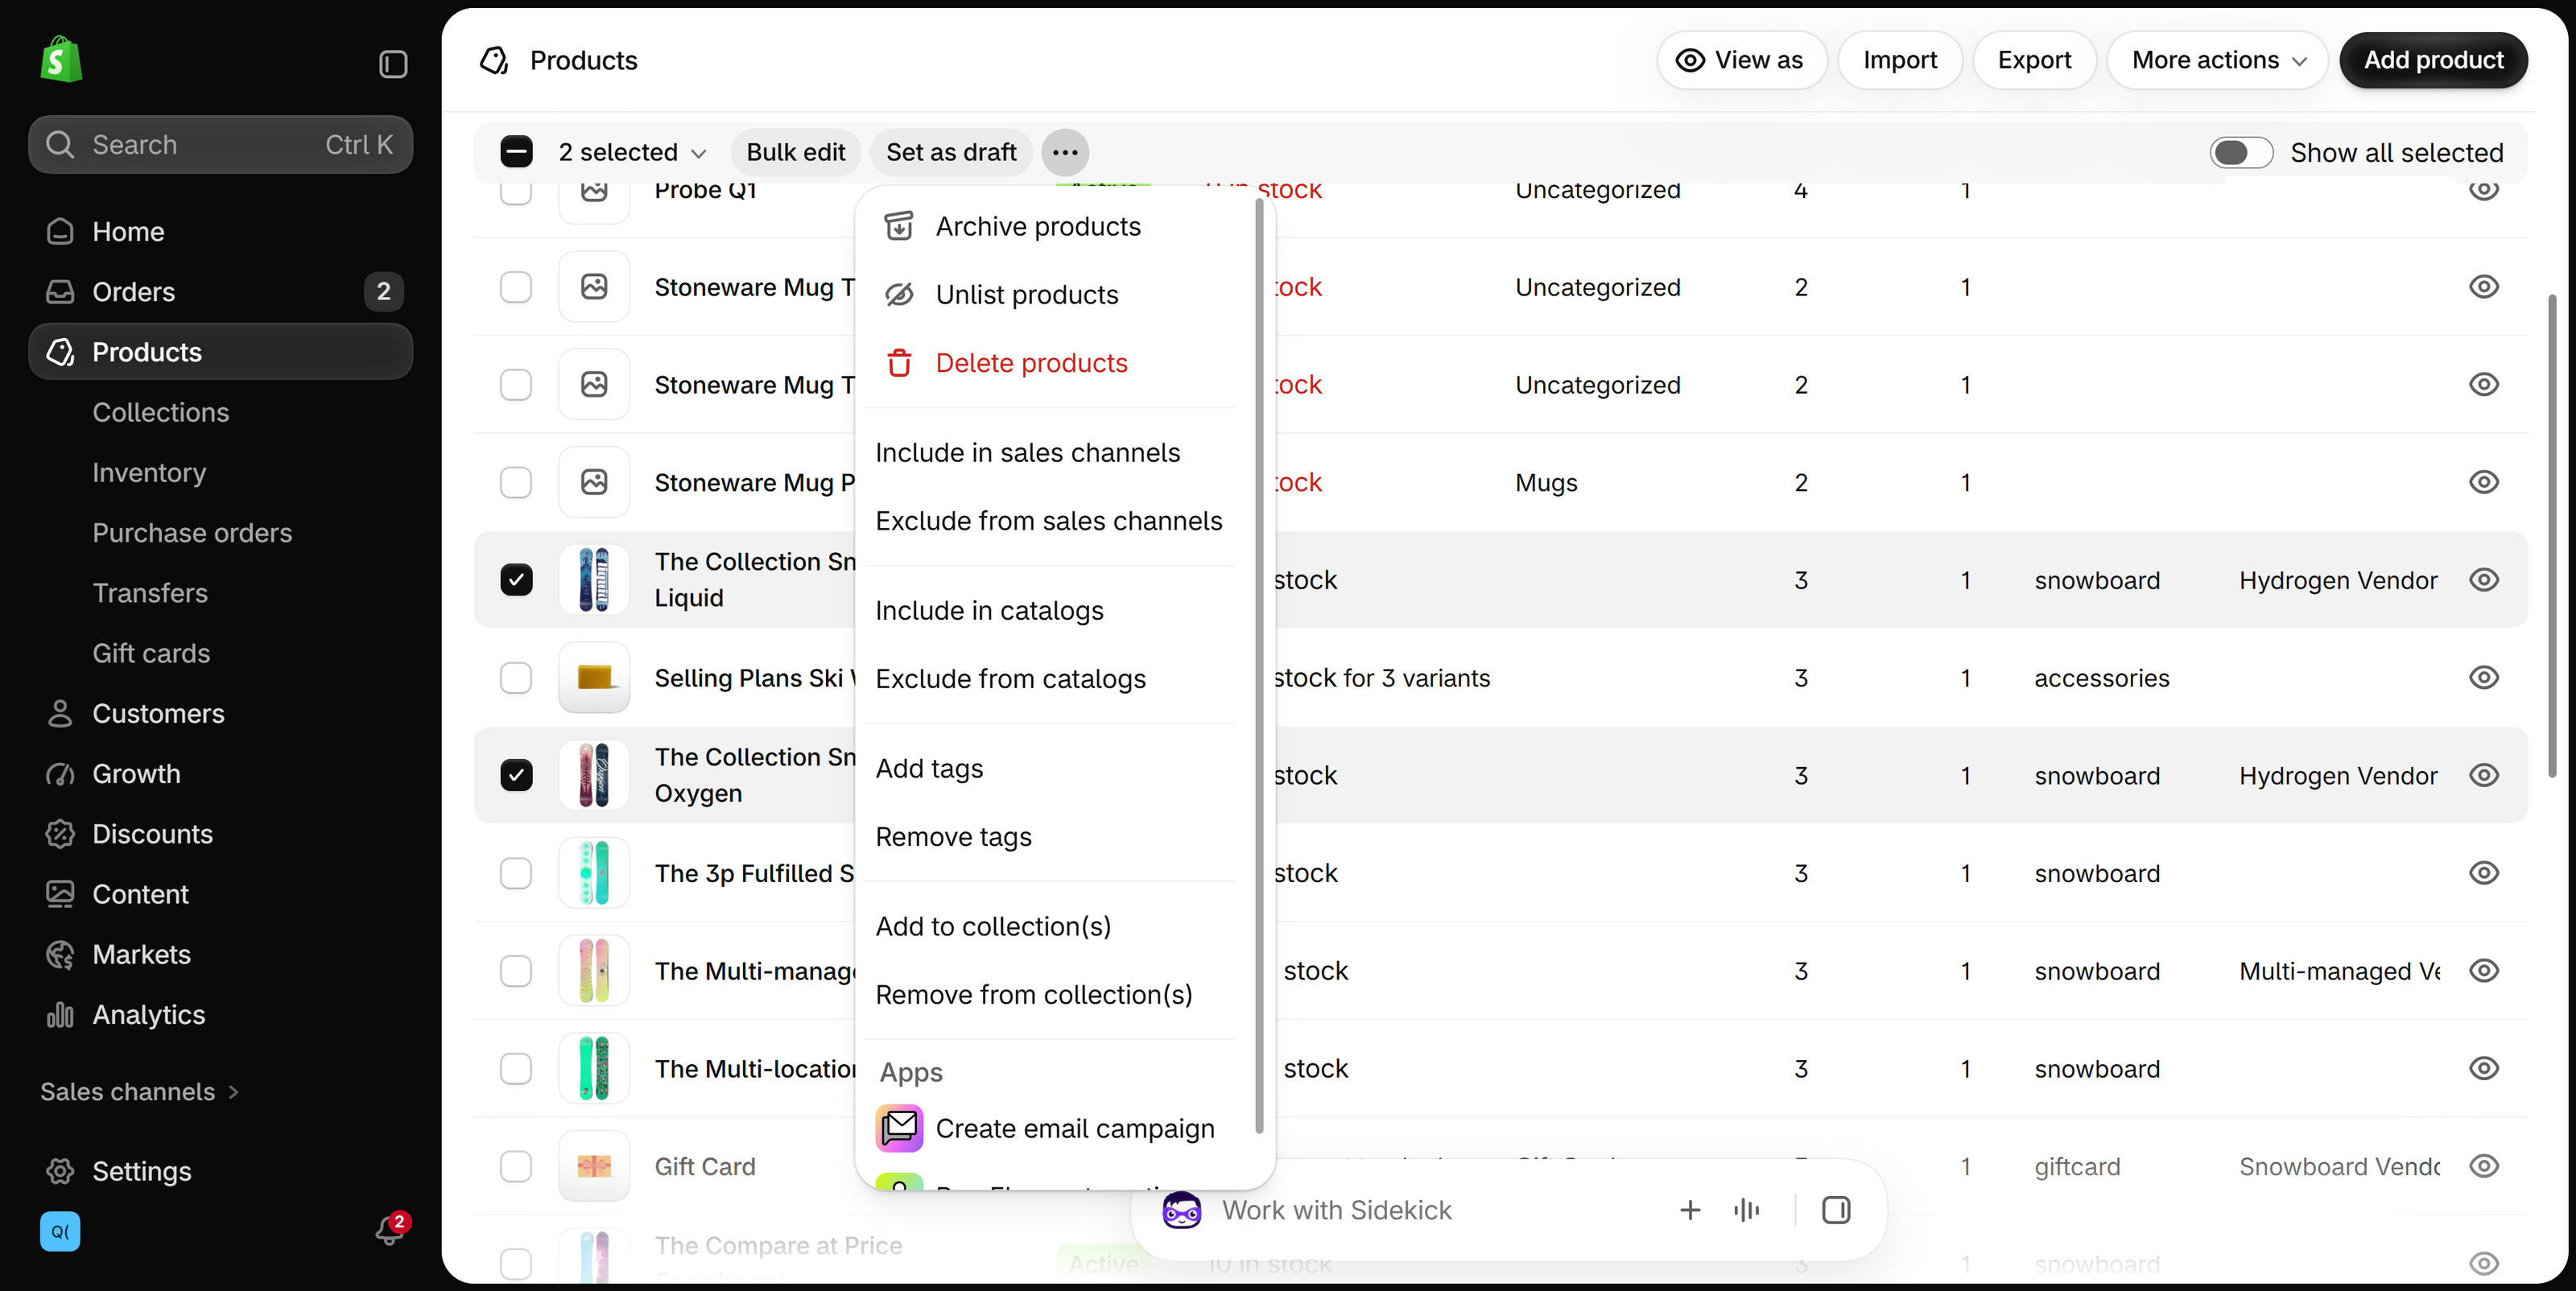Check the Gift Card row checkbox
Screen dimensions: 2576x1291
(516, 1166)
